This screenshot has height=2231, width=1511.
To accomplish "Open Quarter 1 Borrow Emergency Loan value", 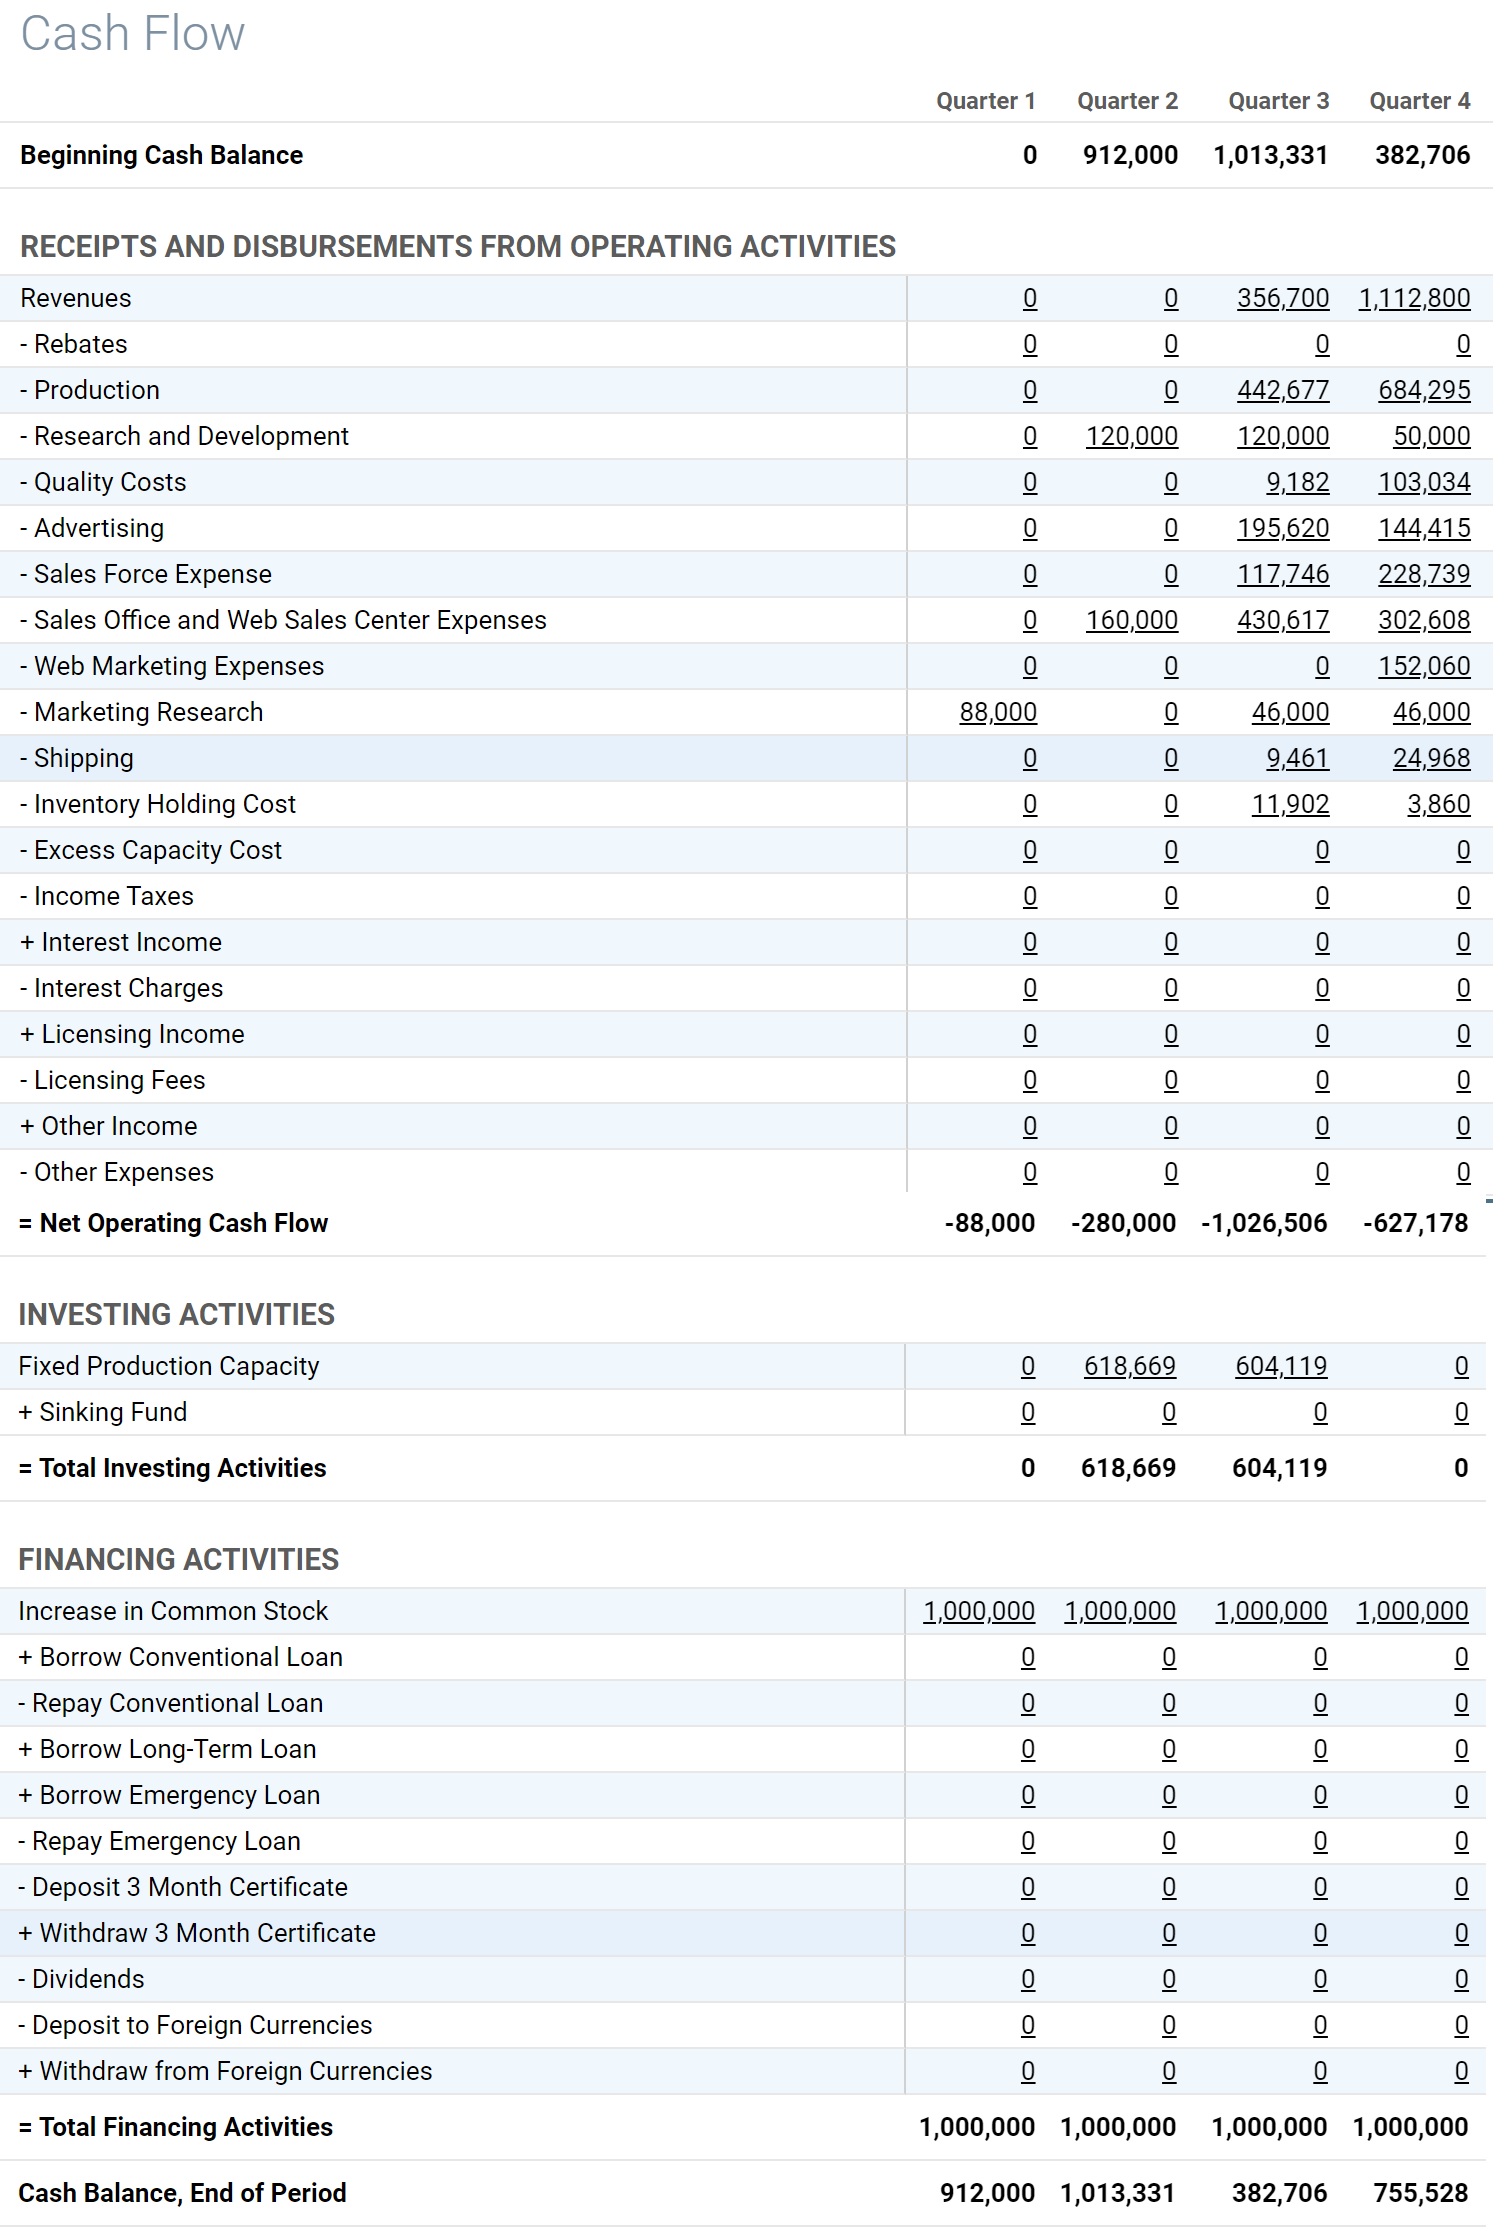I will pyautogui.click(x=1028, y=1795).
